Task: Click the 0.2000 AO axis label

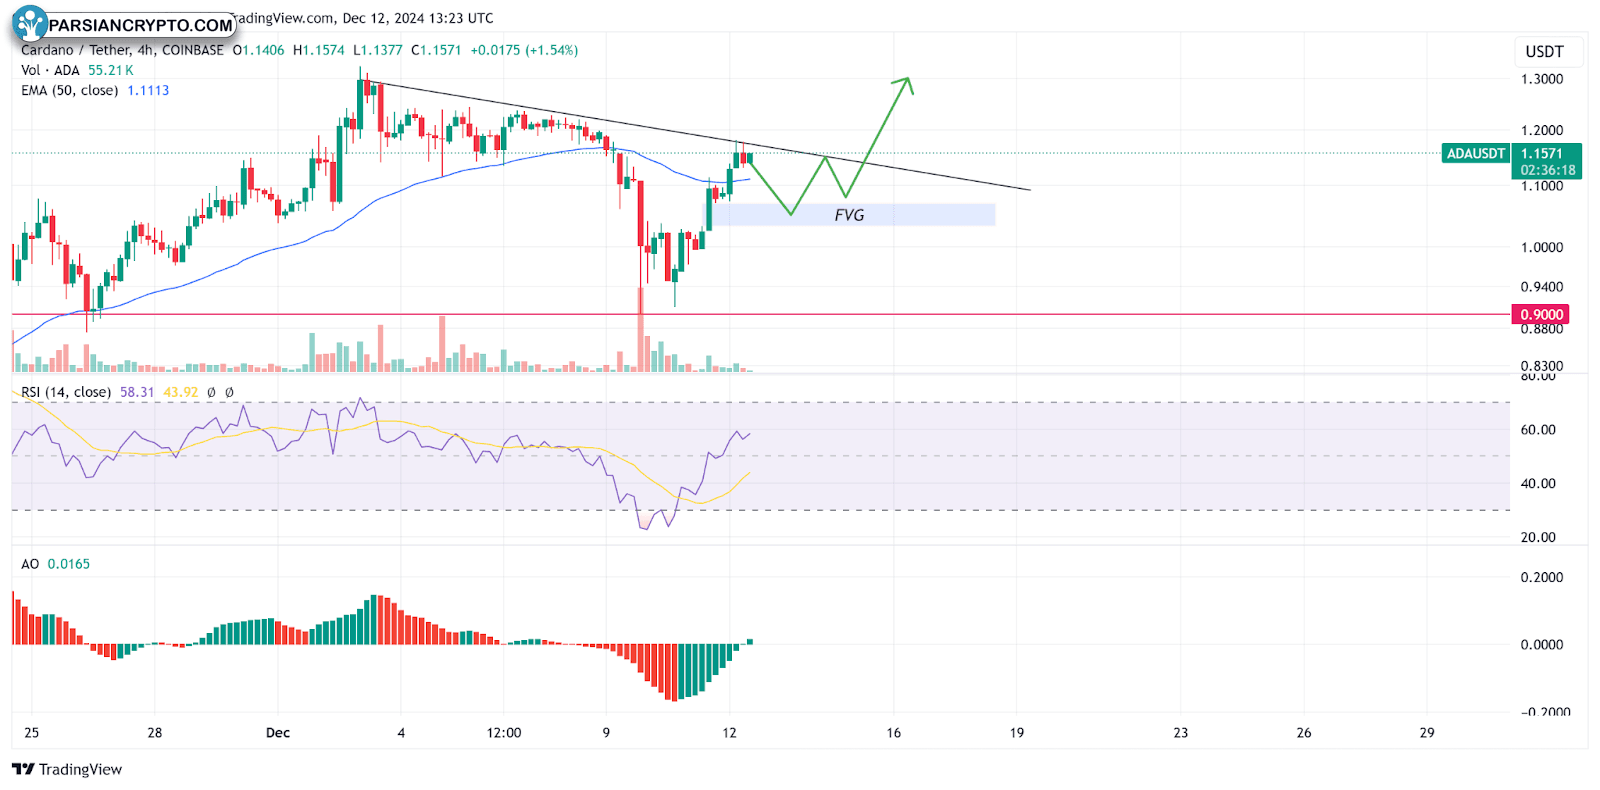Action: click(1542, 577)
